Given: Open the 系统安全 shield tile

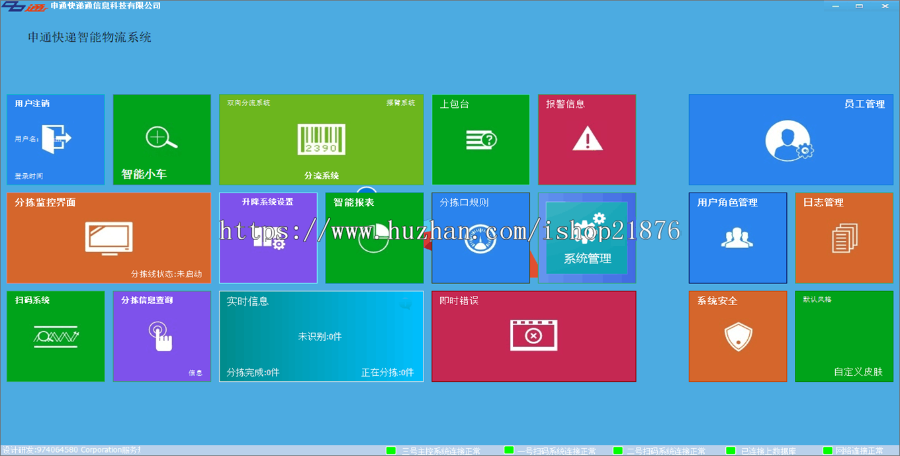Looking at the screenshot, I should pyautogui.click(x=738, y=336).
